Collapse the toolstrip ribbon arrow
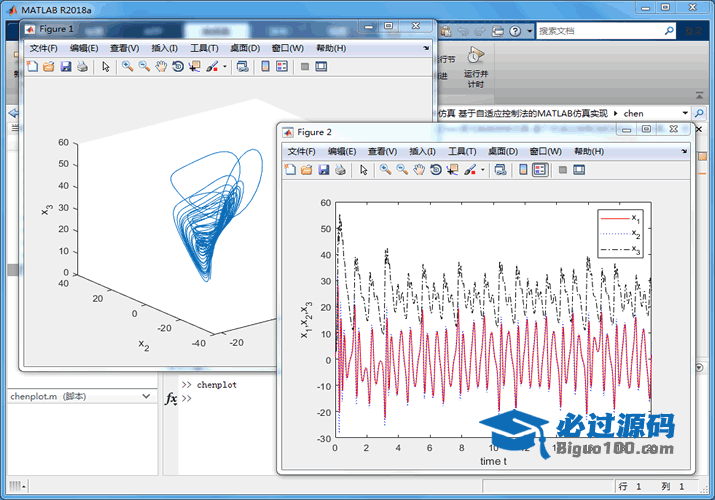 click(699, 96)
